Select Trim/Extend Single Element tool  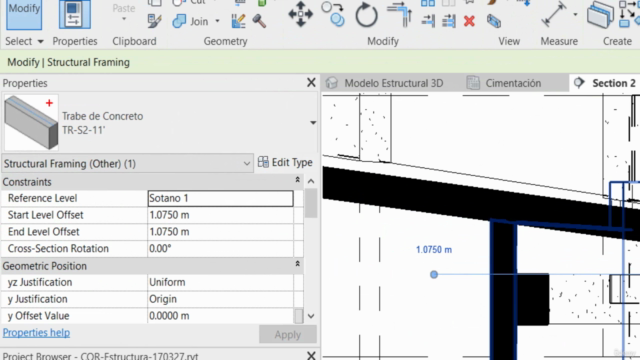click(428, 21)
